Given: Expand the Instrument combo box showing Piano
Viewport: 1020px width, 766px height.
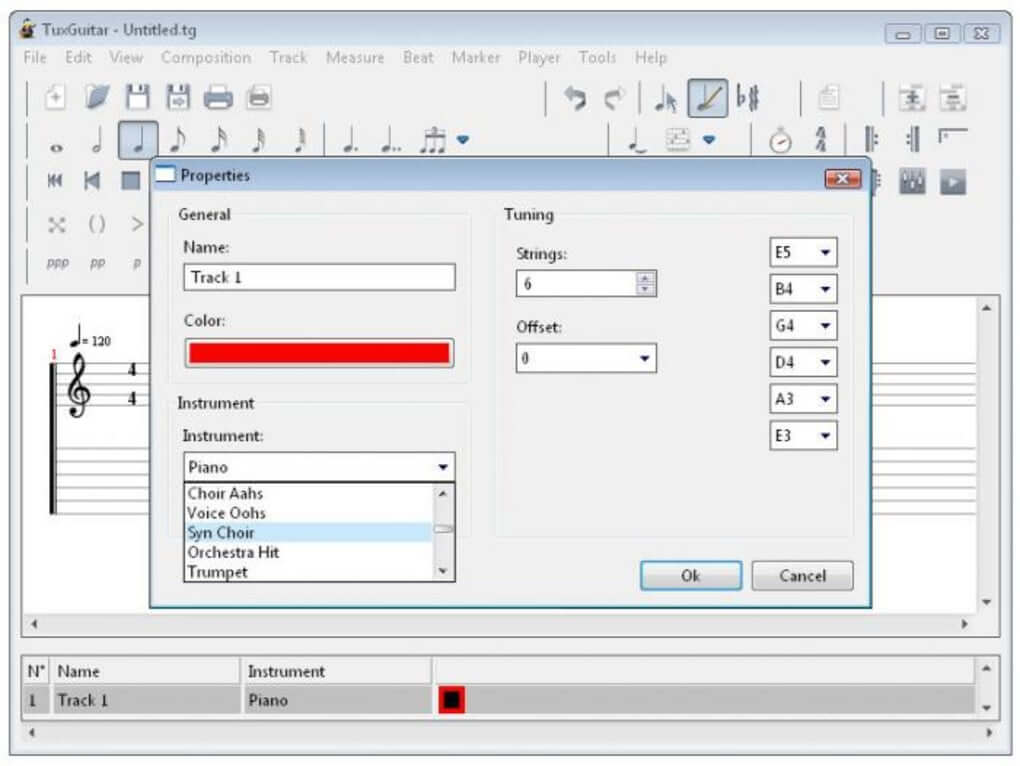Looking at the screenshot, I should point(442,467).
